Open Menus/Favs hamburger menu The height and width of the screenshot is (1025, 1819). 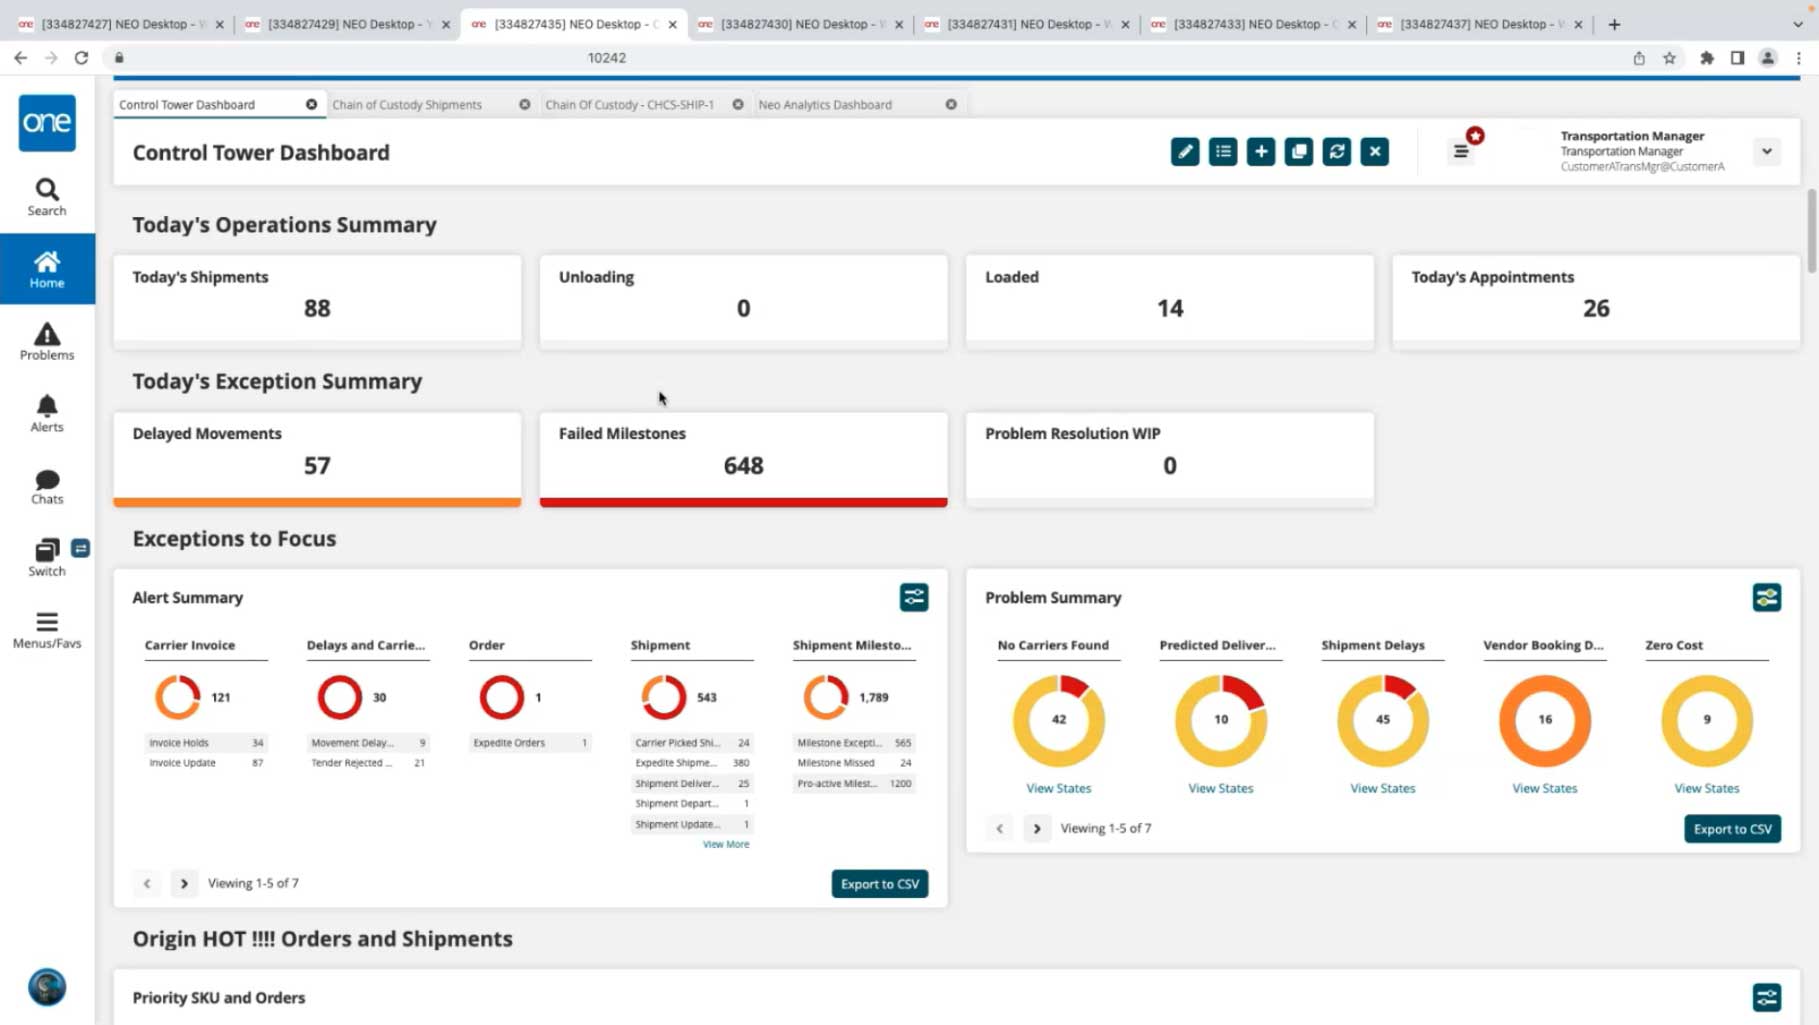click(47, 630)
